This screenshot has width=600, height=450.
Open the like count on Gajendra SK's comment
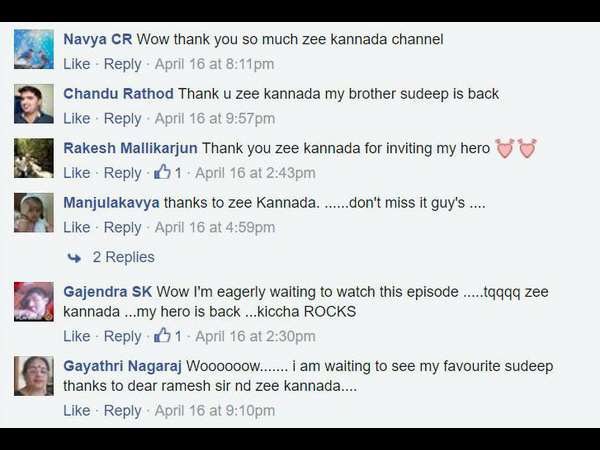pyautogui.click(x=168, y=336)
